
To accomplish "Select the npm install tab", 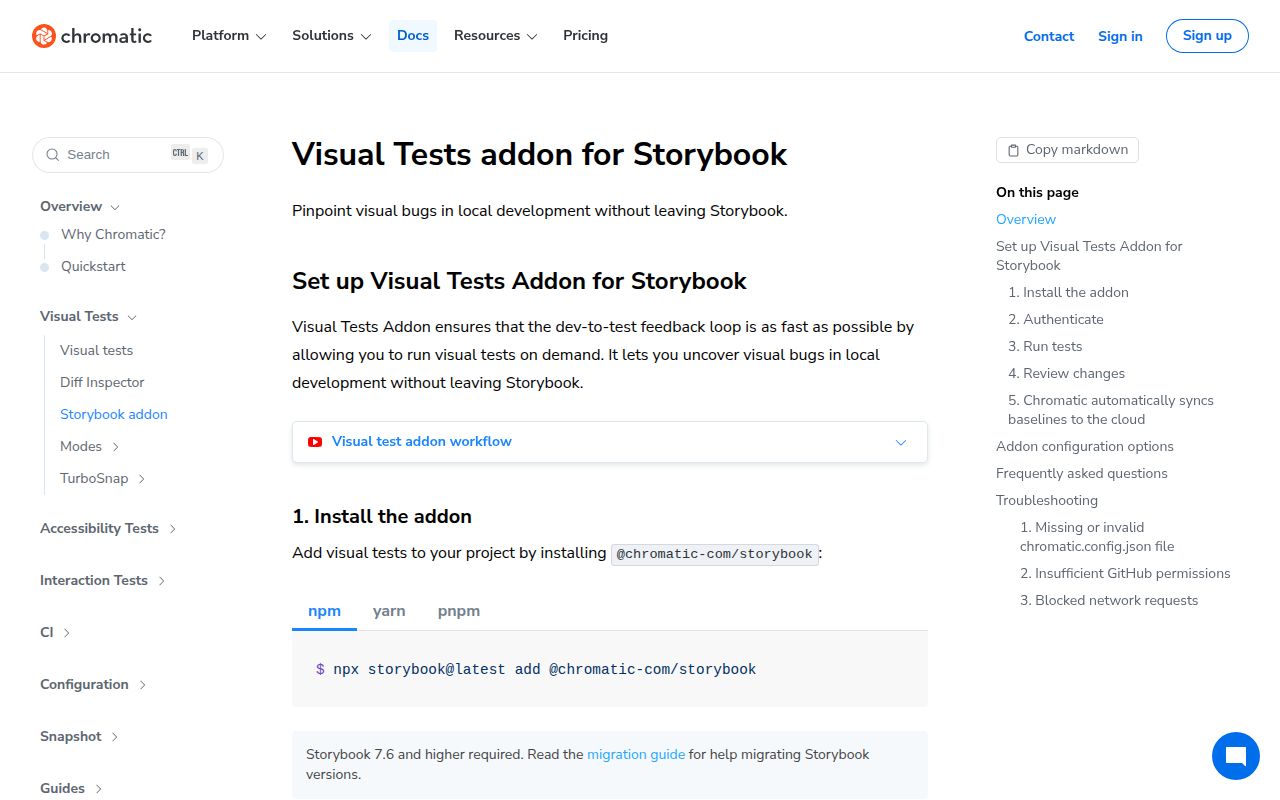I will click(324, 611).
